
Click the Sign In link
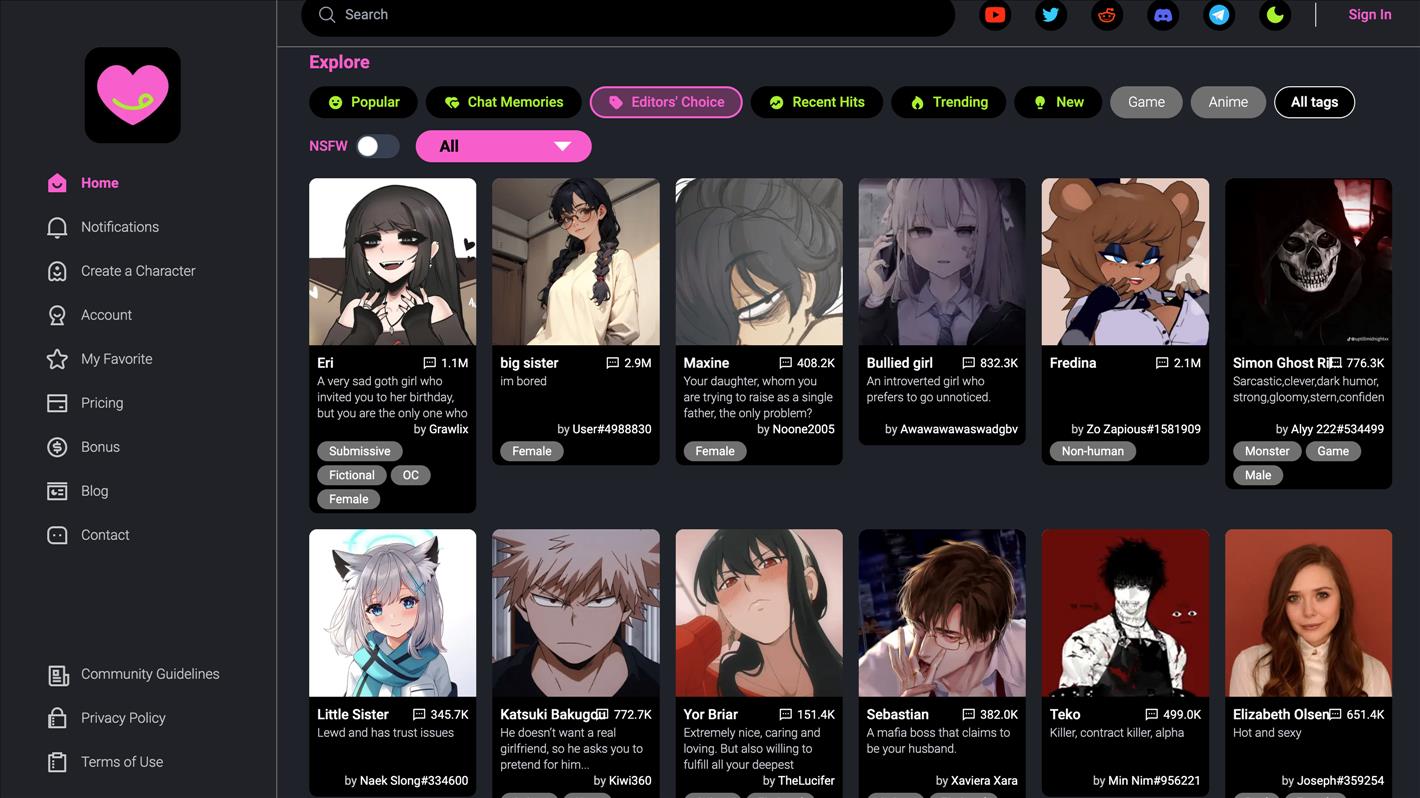[1369, 15]
